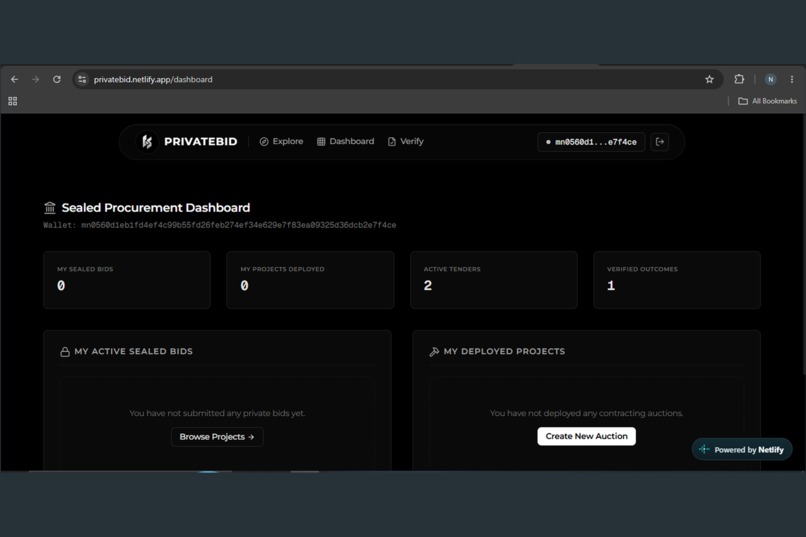Open site information icon in address bar

click(x=82, y=79)
